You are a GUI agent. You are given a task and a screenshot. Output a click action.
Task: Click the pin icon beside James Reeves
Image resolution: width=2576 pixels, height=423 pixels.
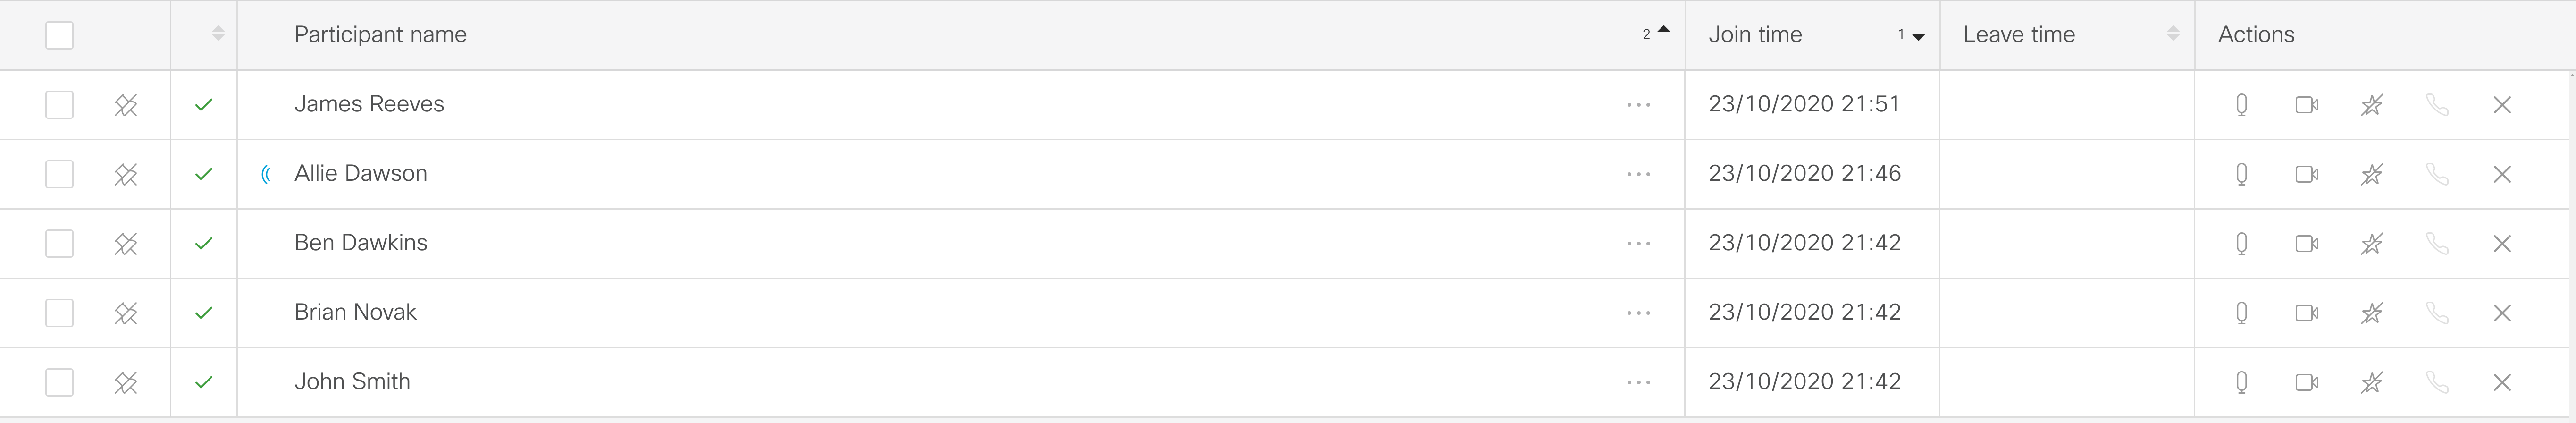click(126, 105)
